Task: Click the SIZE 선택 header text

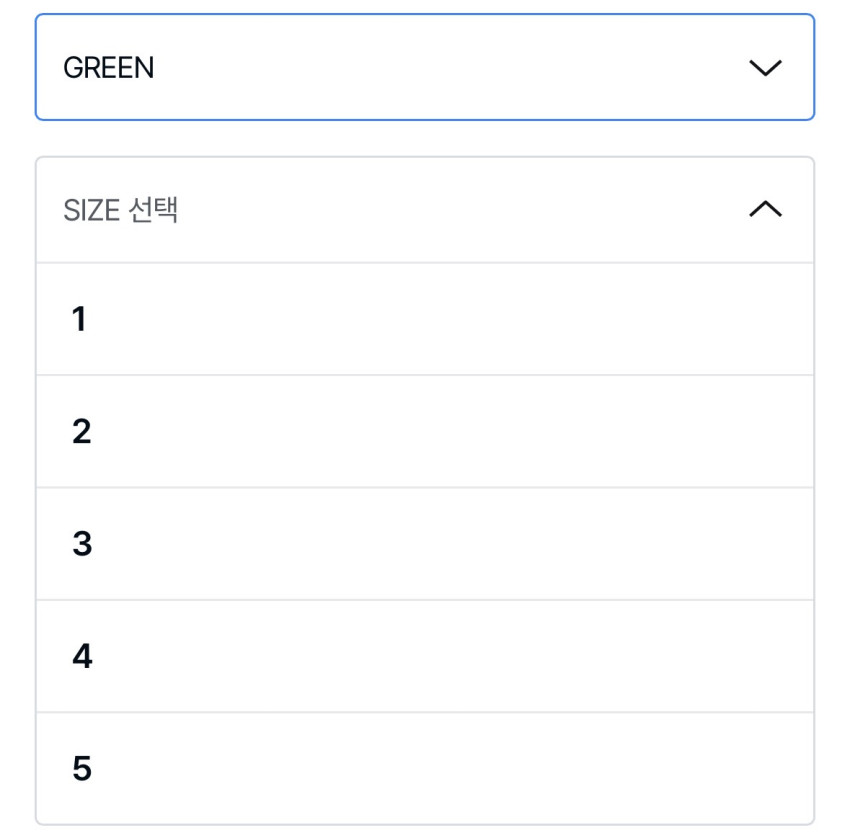Action: (121, 210)
